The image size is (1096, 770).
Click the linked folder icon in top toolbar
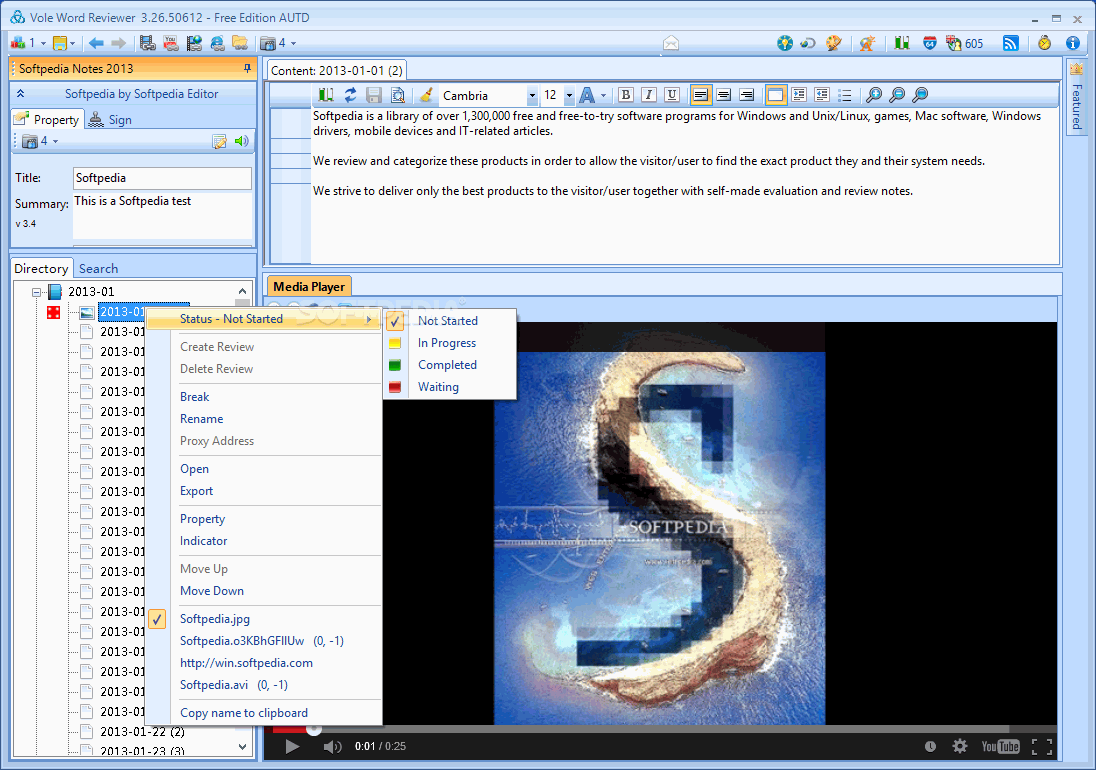click(240, 43)
